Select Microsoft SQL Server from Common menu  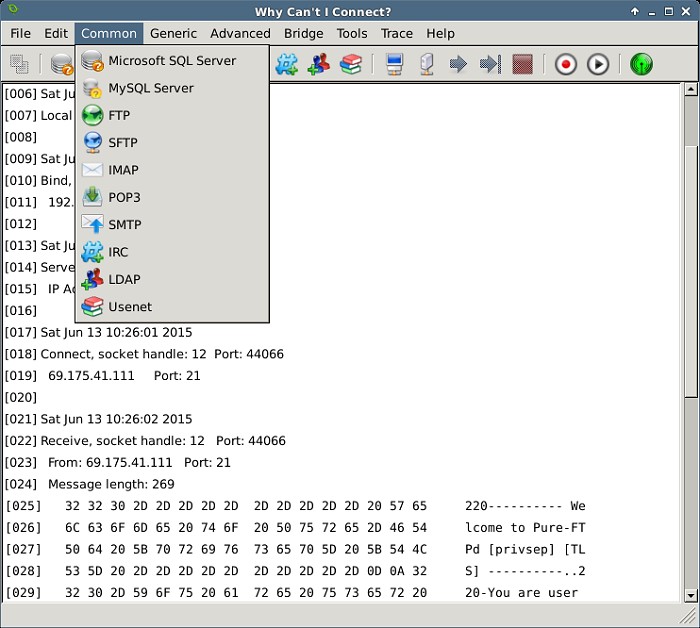click(x=172, y=61)
